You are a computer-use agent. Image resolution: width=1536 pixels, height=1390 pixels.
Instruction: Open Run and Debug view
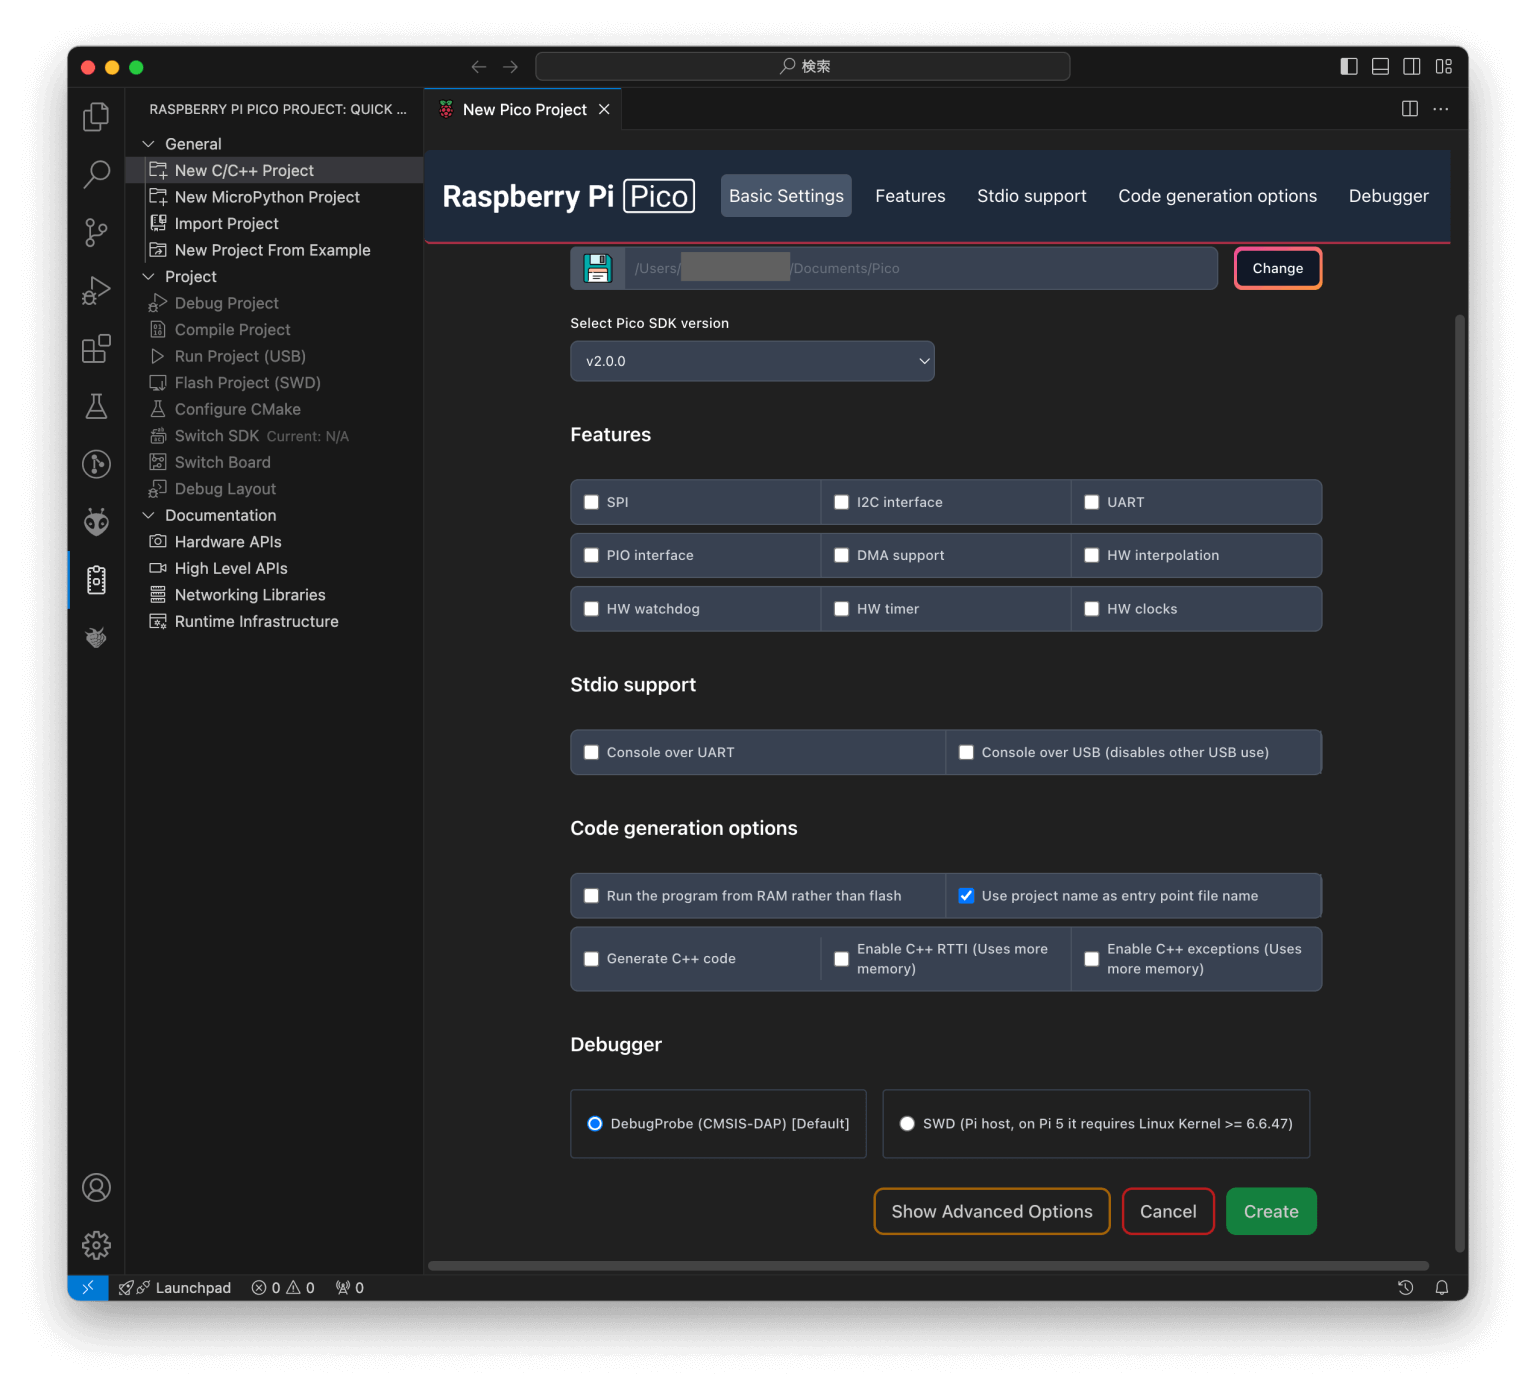click(96, 291)
